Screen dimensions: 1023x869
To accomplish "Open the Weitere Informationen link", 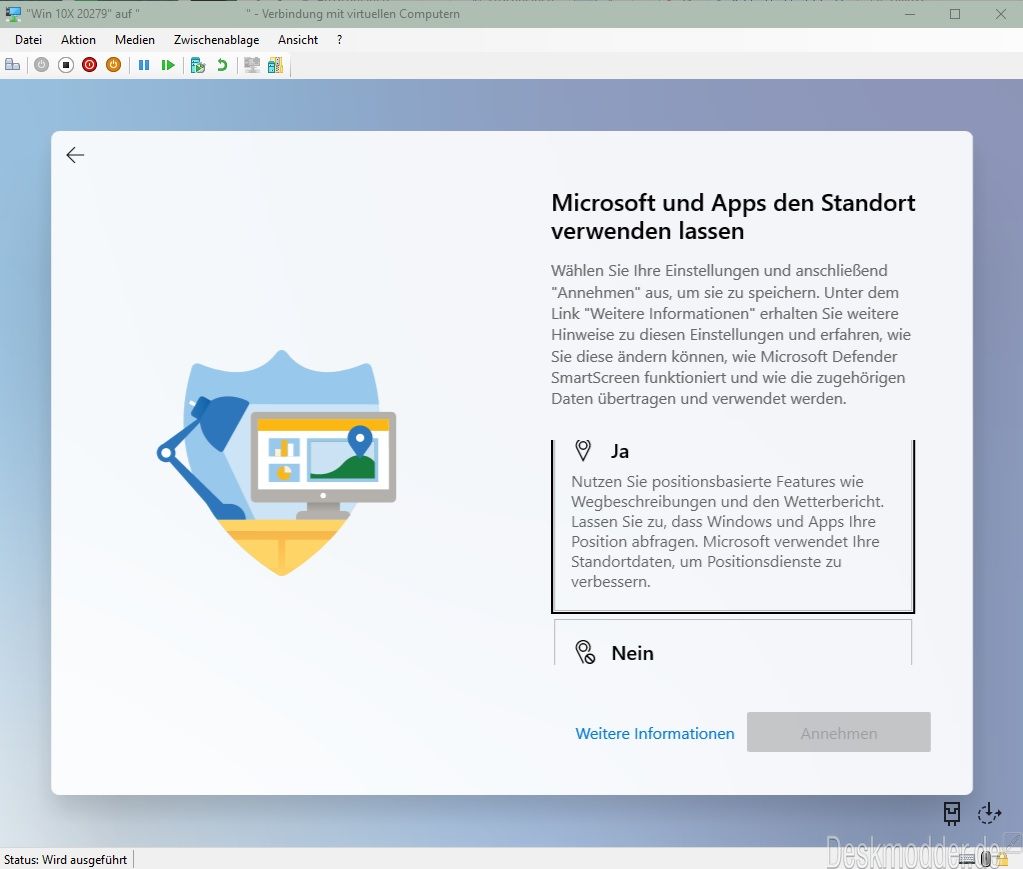I will pyautogui.click(x=654, y=733).
